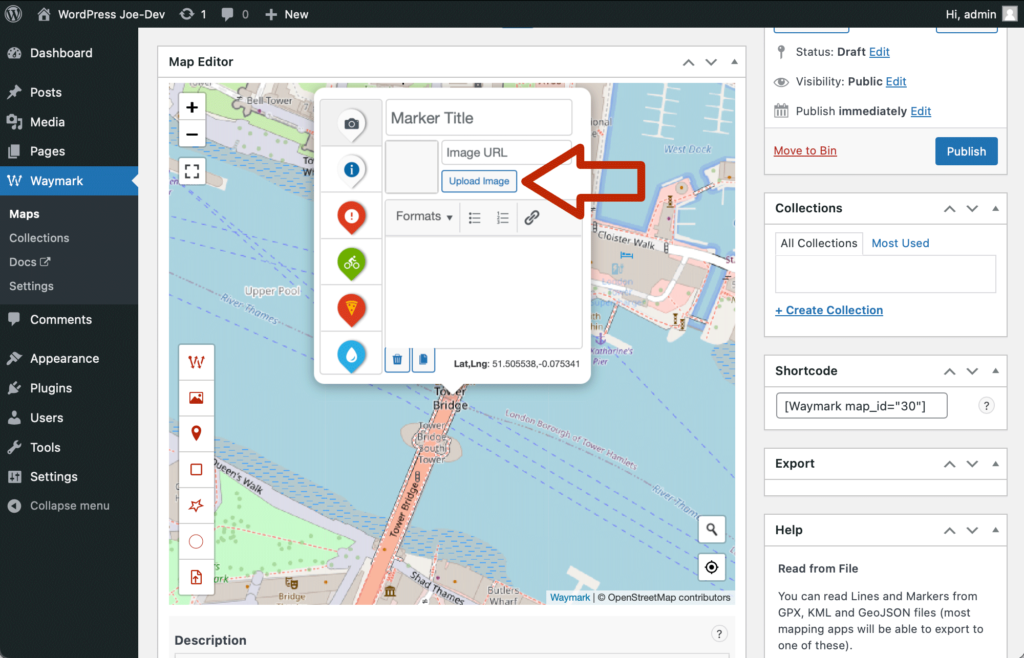
Task: Delete marker with the trash icon
Action: point(397,359)
